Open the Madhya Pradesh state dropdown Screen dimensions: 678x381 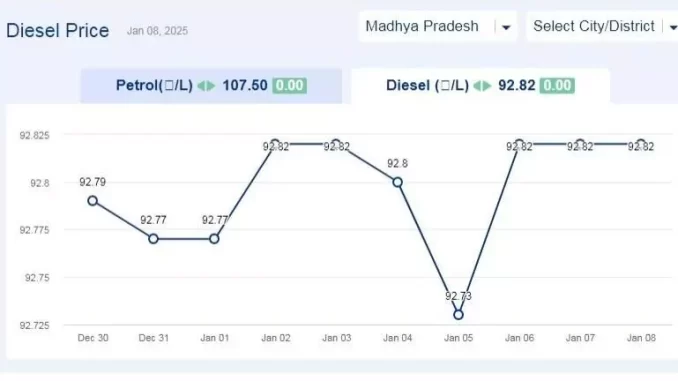[x=438, y=26]
